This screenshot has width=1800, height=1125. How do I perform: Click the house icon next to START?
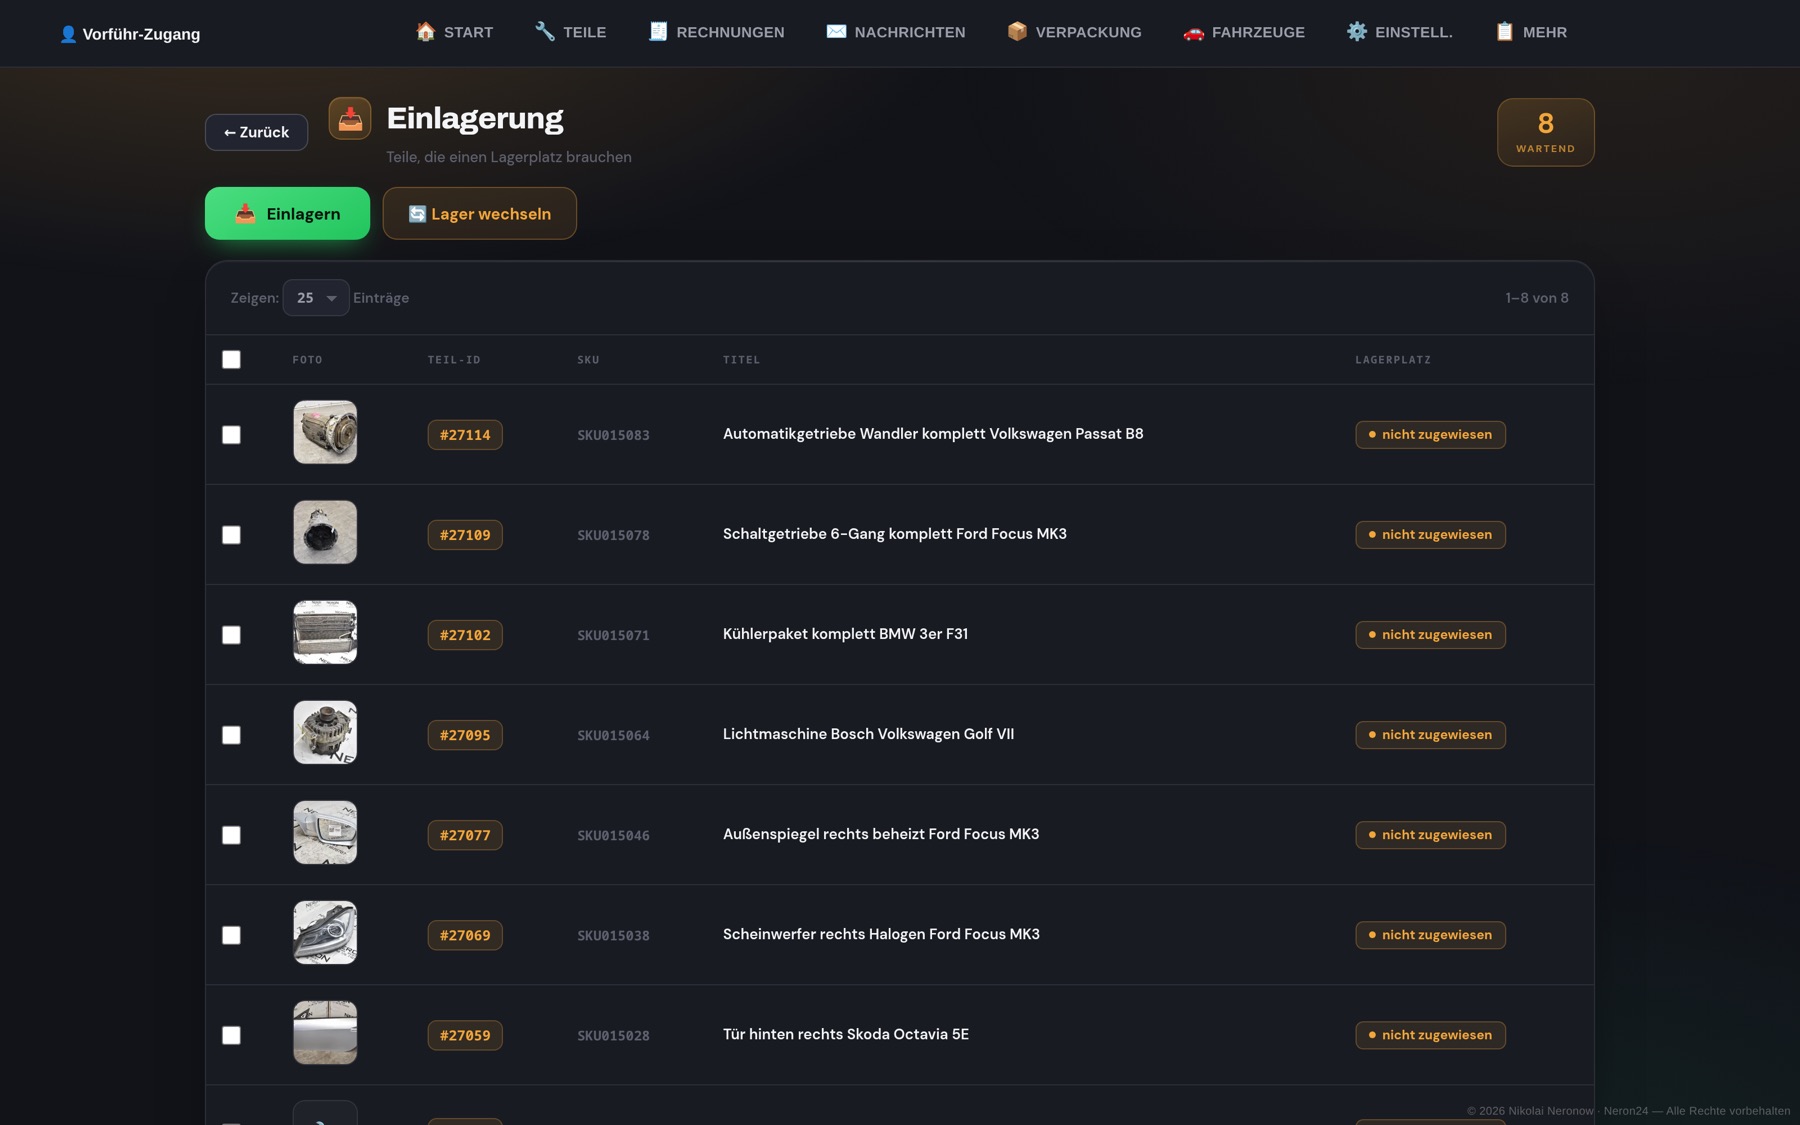coord(425,32)
